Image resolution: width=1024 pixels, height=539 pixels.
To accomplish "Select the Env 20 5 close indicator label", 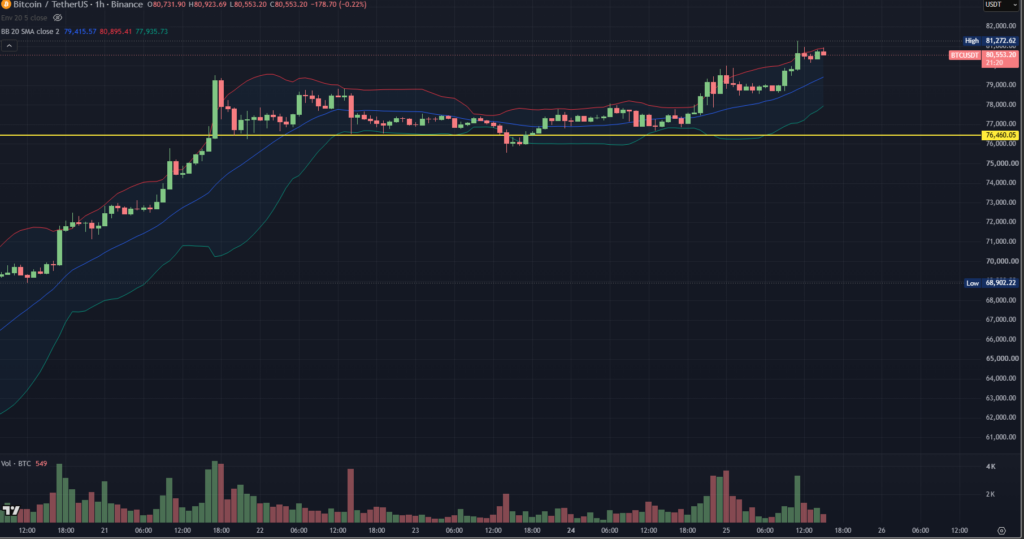I will click(24, 18).
